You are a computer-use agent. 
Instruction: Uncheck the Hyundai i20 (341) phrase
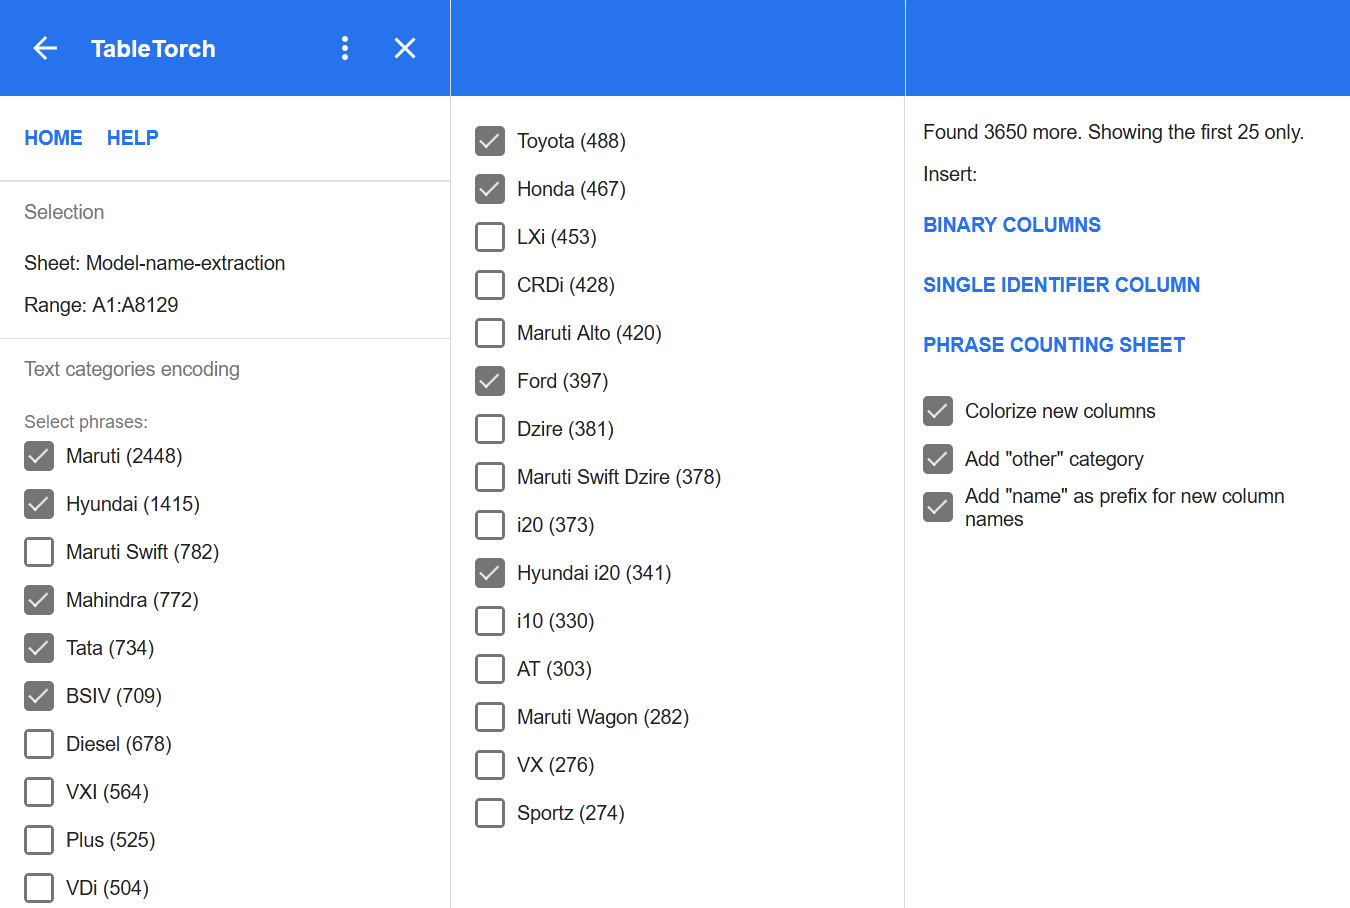(490, 573)
